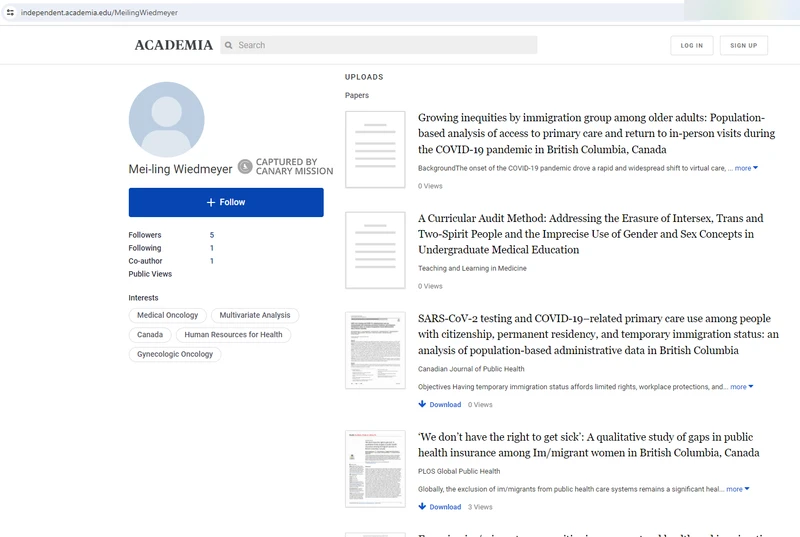Select the Canada interest tag
The height and width of the screenshot is (537, 800).
point(150,335)
